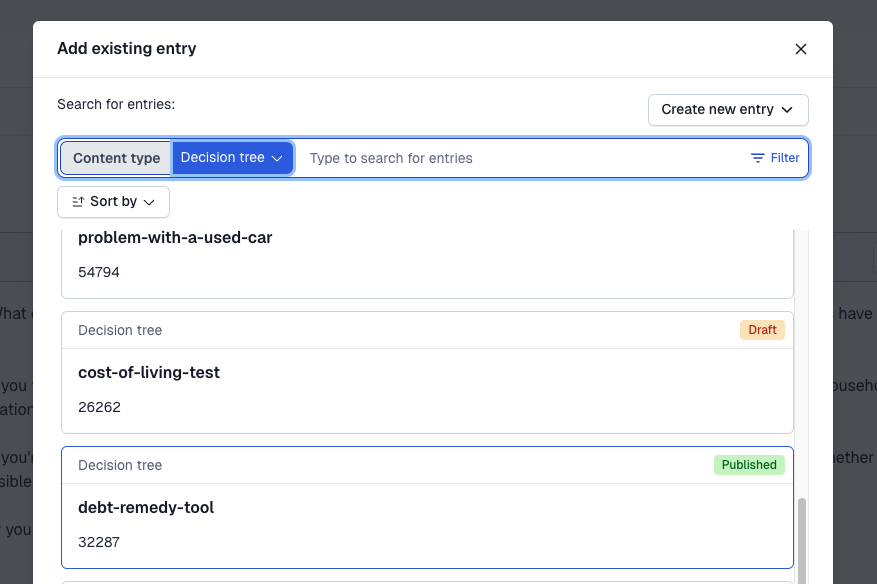This screenshot has height=584, width=877.
Task: Click entry ID 26262
Action: [99, 407]
